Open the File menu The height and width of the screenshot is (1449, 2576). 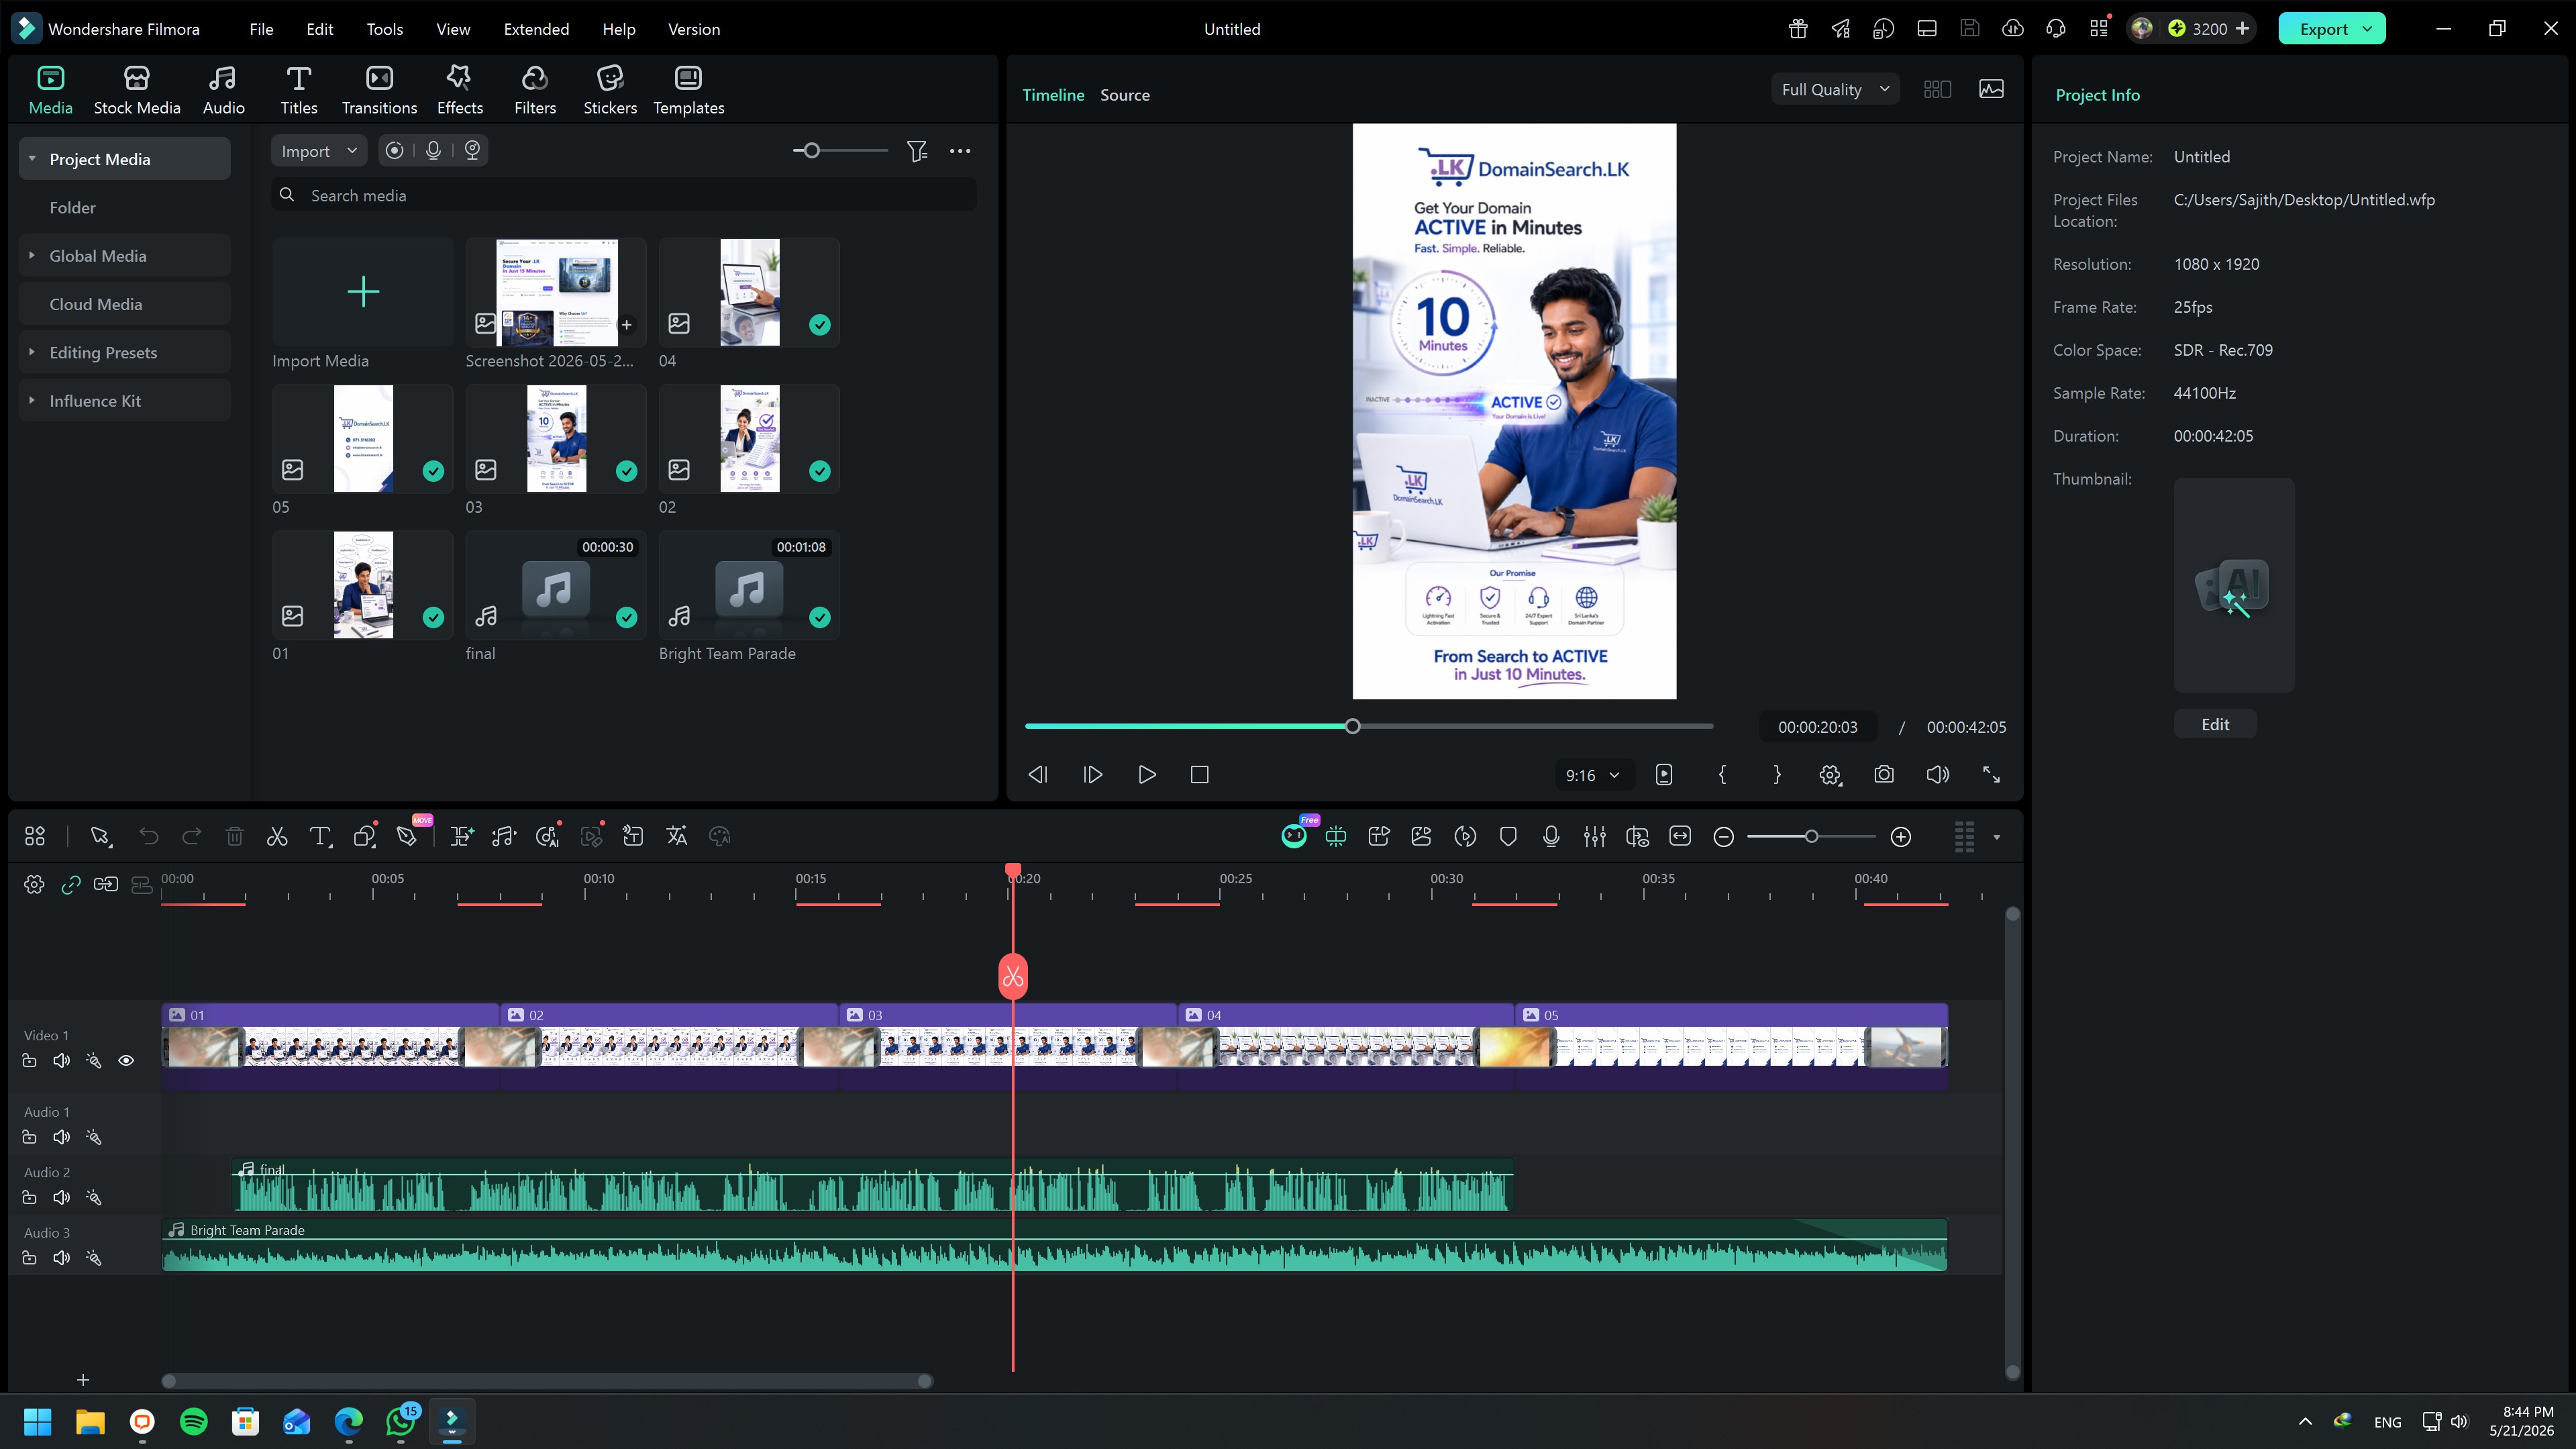pos(261,29)
